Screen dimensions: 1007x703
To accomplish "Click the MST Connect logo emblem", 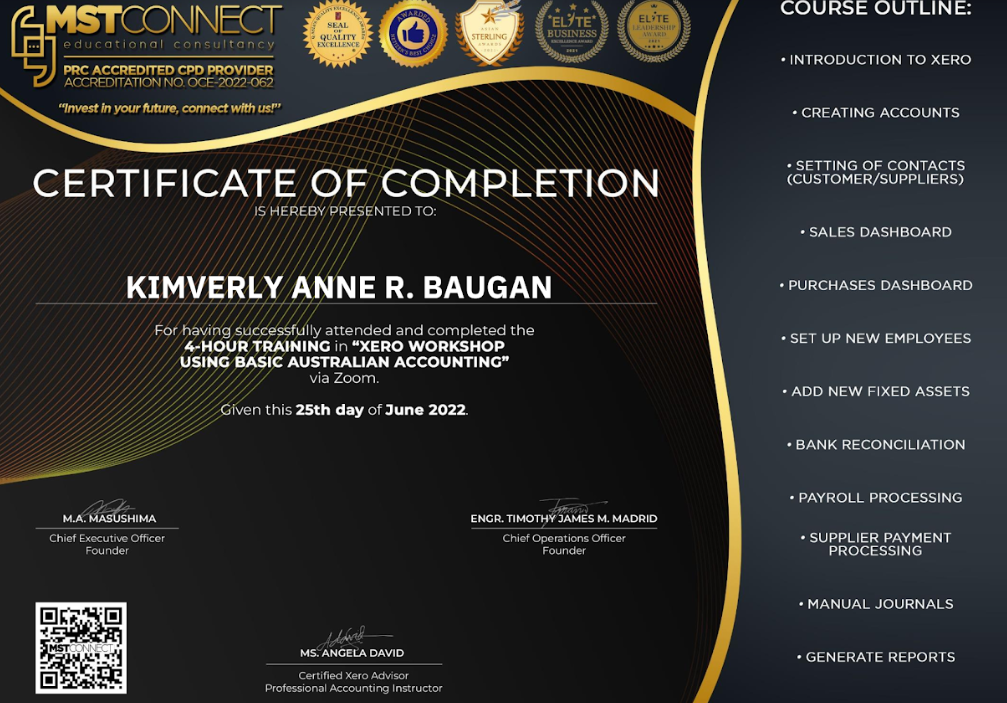I will click(33, 46).
